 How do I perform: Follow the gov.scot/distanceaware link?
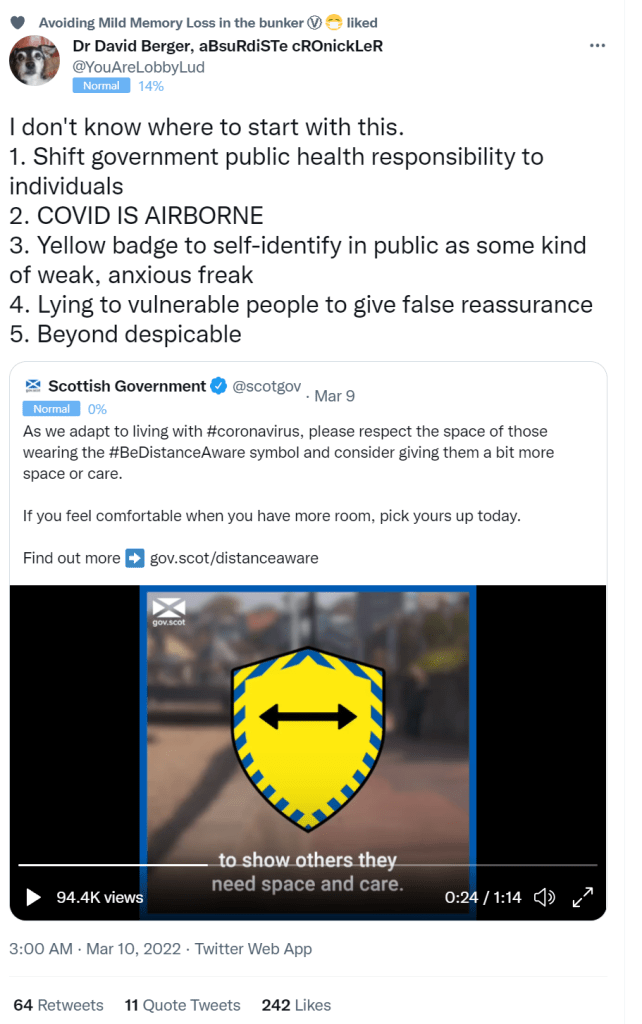tap(234, 558)
